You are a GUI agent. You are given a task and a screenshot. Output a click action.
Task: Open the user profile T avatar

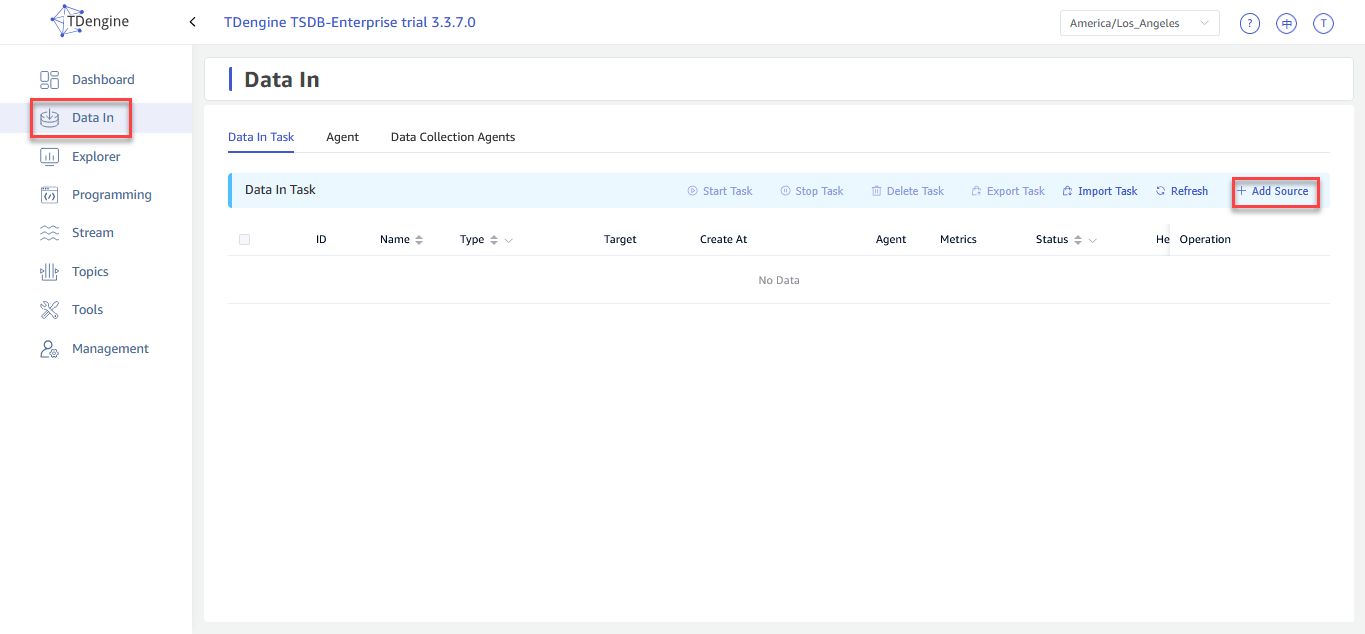(1323, 24)
